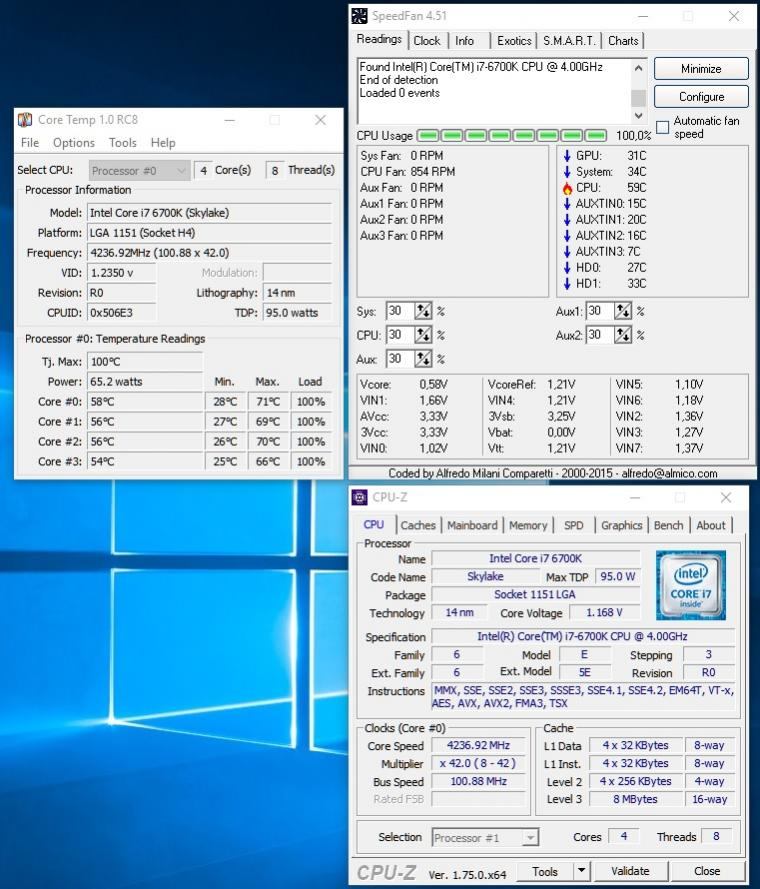Switch to the Clock tab in SpeedFan
The height and width of the screenshot is (889, 760).
tap(427, 41)
